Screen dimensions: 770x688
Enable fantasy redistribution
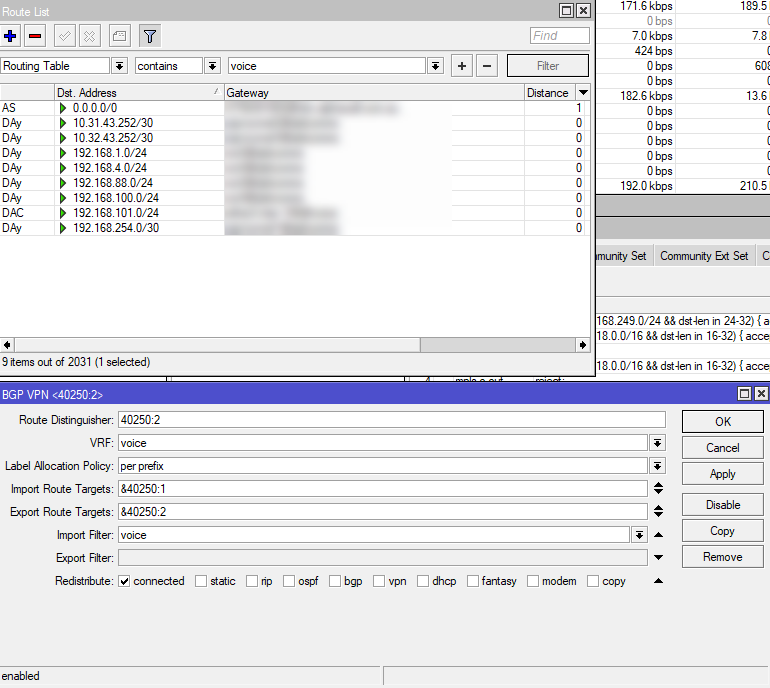(473, 581)
